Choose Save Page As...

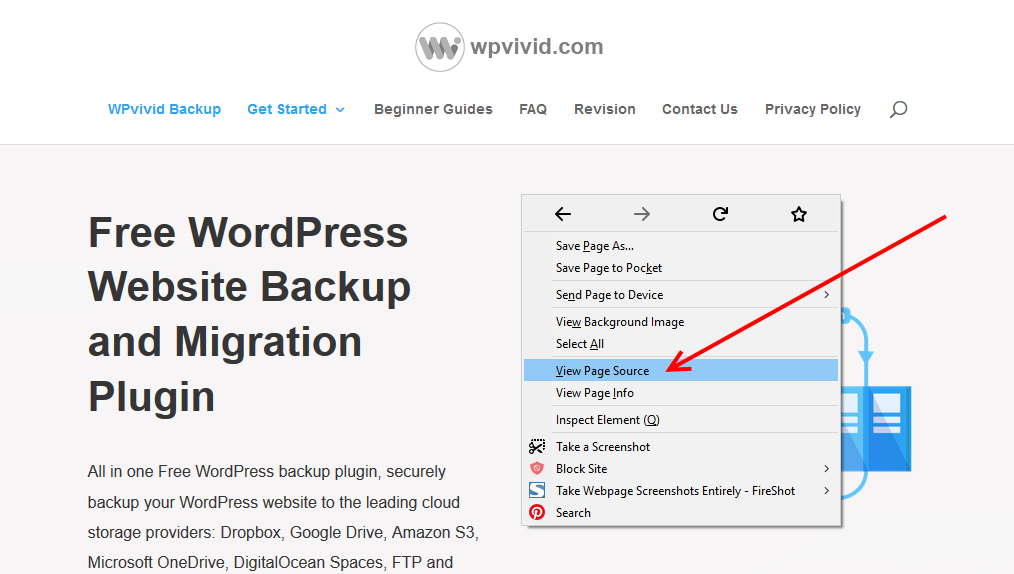point(681,246)
